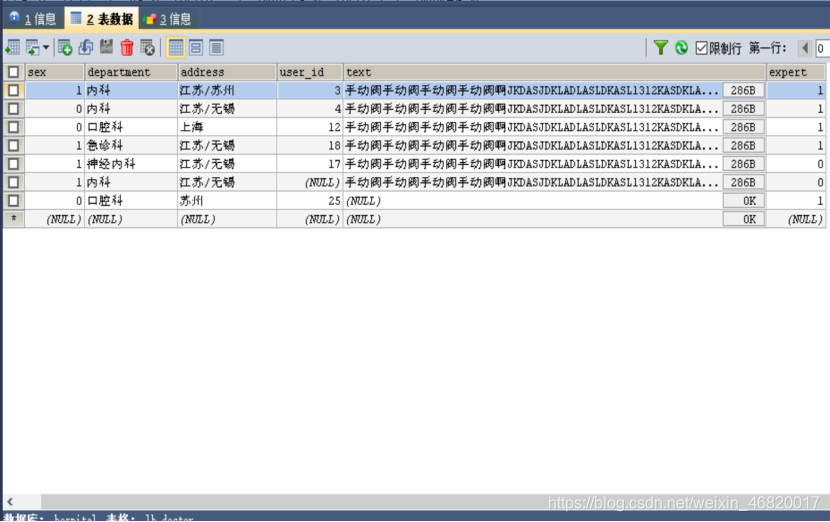Check the row with user_id 25
This screenshot has width=830, height=522.
[14, 201]
